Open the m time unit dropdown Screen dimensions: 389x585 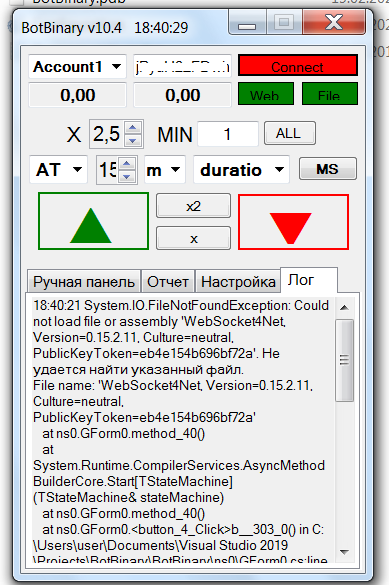pos(165,170)
